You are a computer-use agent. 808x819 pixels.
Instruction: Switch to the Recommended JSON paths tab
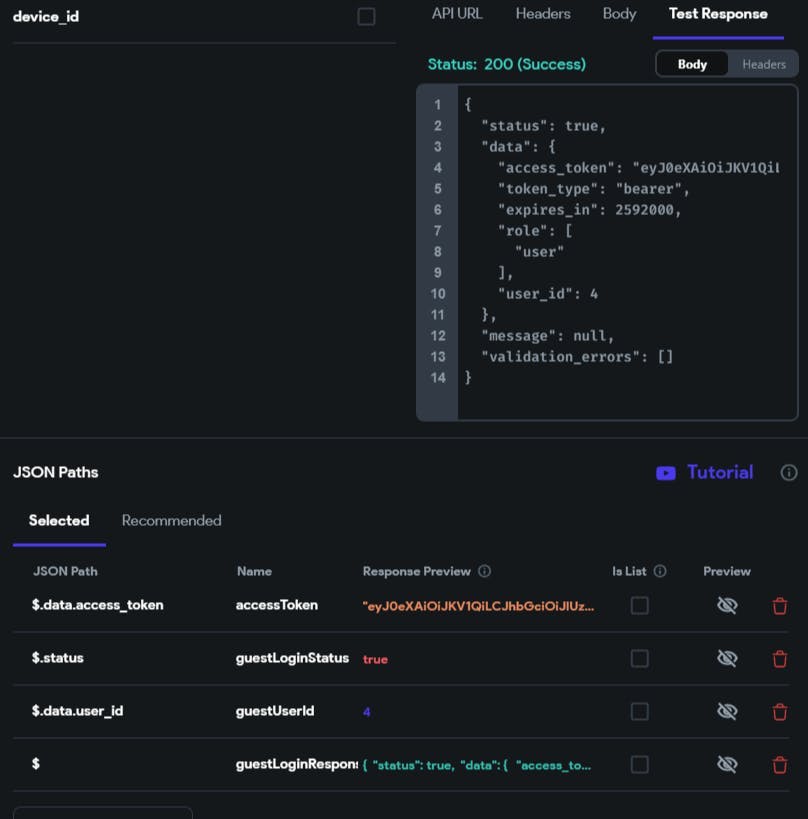[171, 521]
